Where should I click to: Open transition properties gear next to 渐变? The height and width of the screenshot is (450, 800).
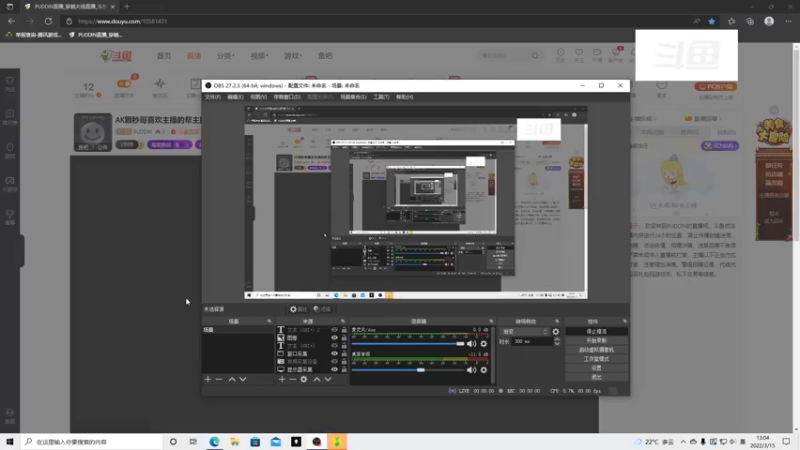point(556,332)
